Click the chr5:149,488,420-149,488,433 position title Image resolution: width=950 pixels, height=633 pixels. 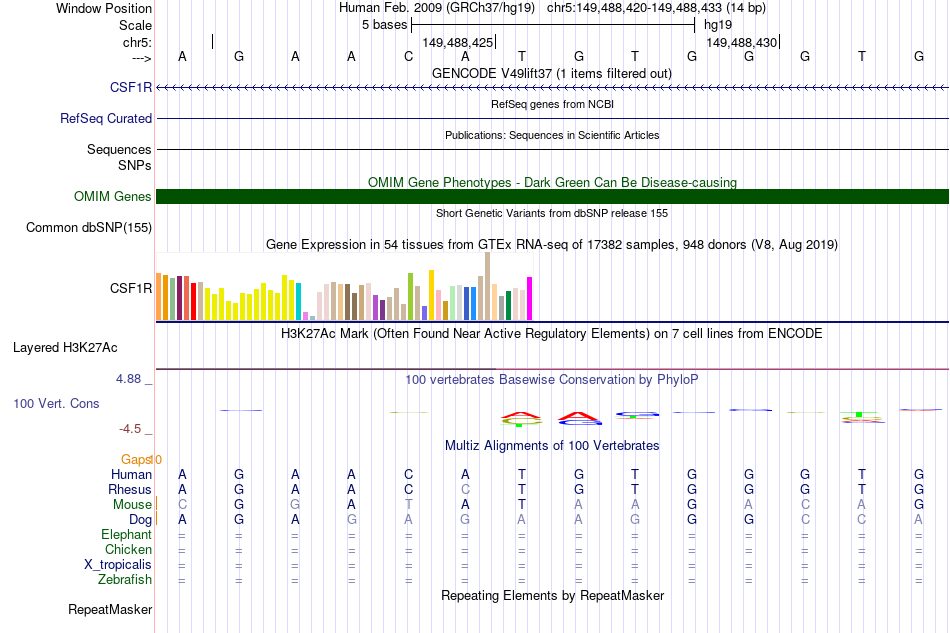tap(656, 8)
